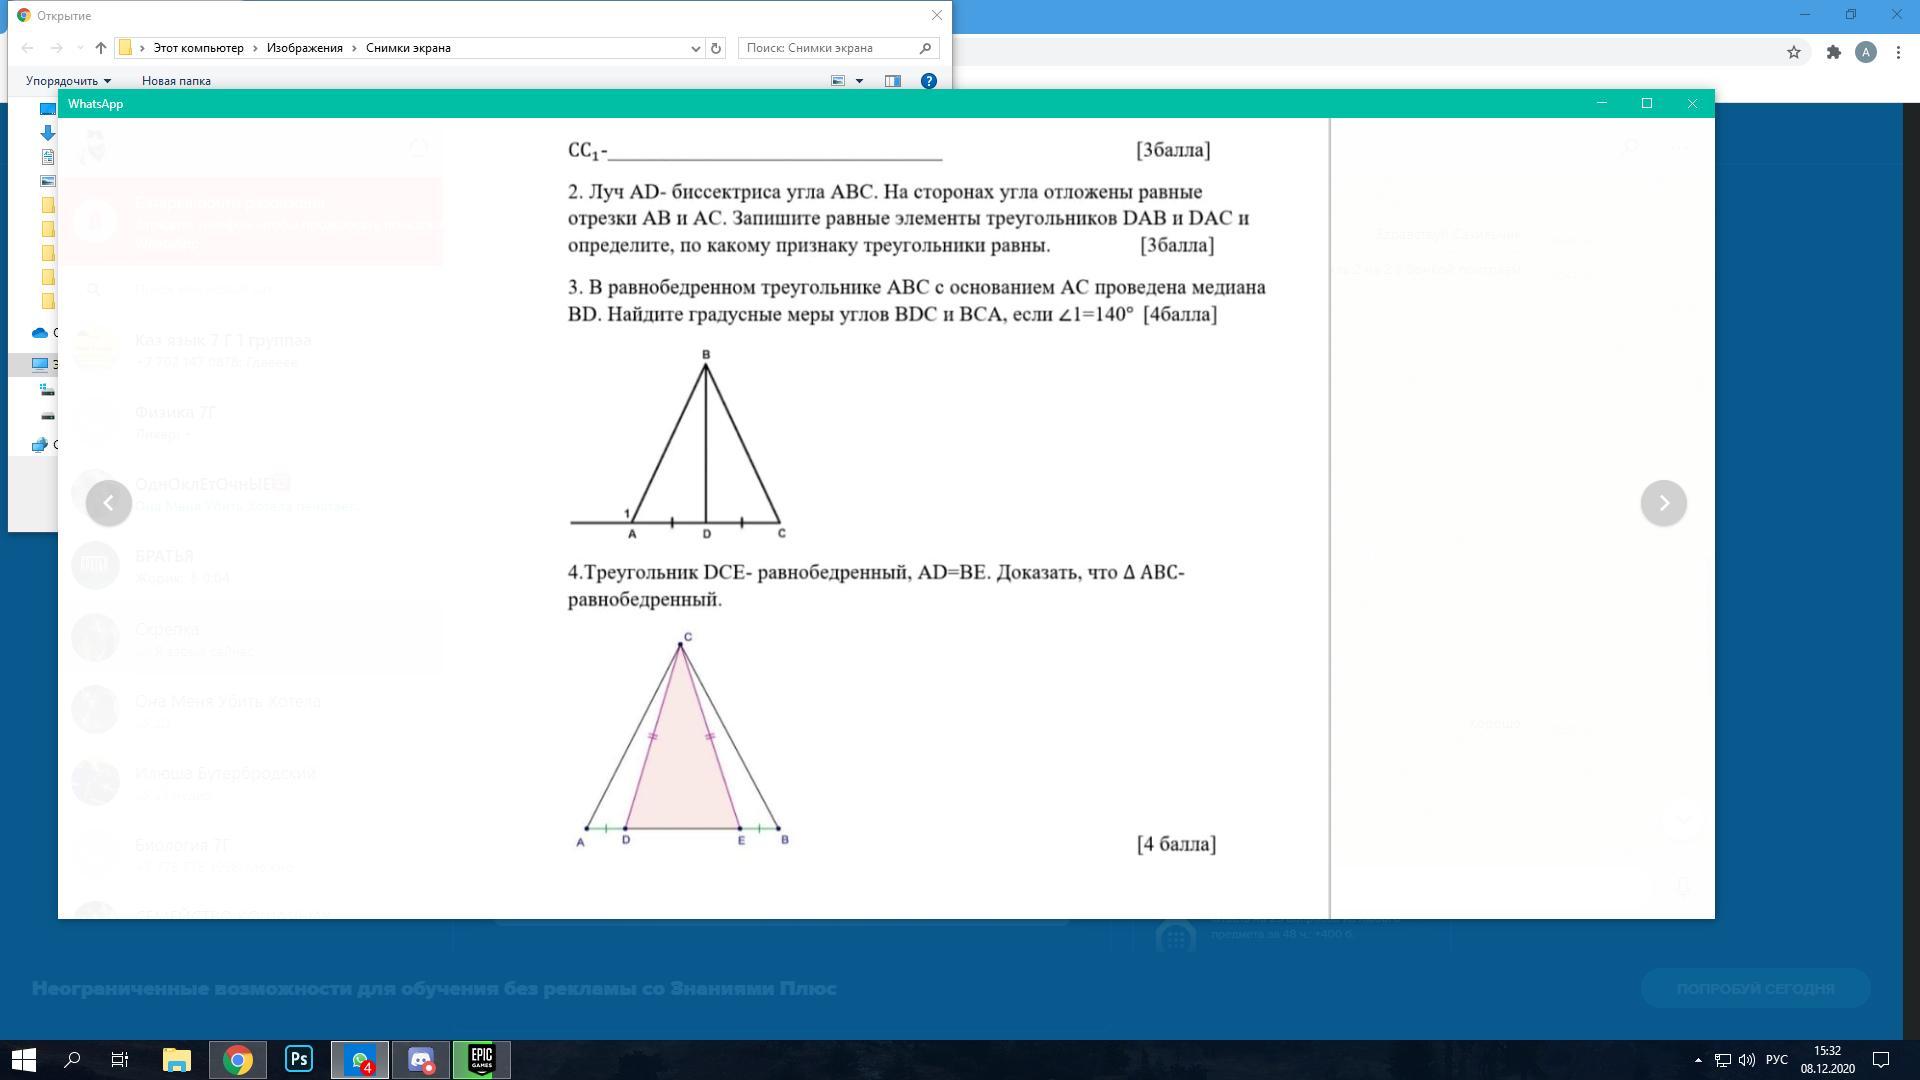Open the file dialog help icon

pos(928,81)
